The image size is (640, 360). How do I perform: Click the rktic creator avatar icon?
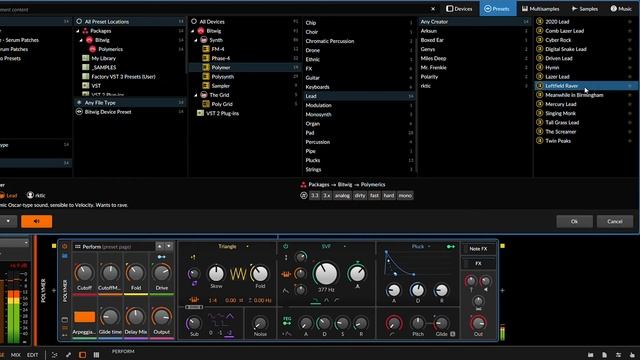click(30, 195)
